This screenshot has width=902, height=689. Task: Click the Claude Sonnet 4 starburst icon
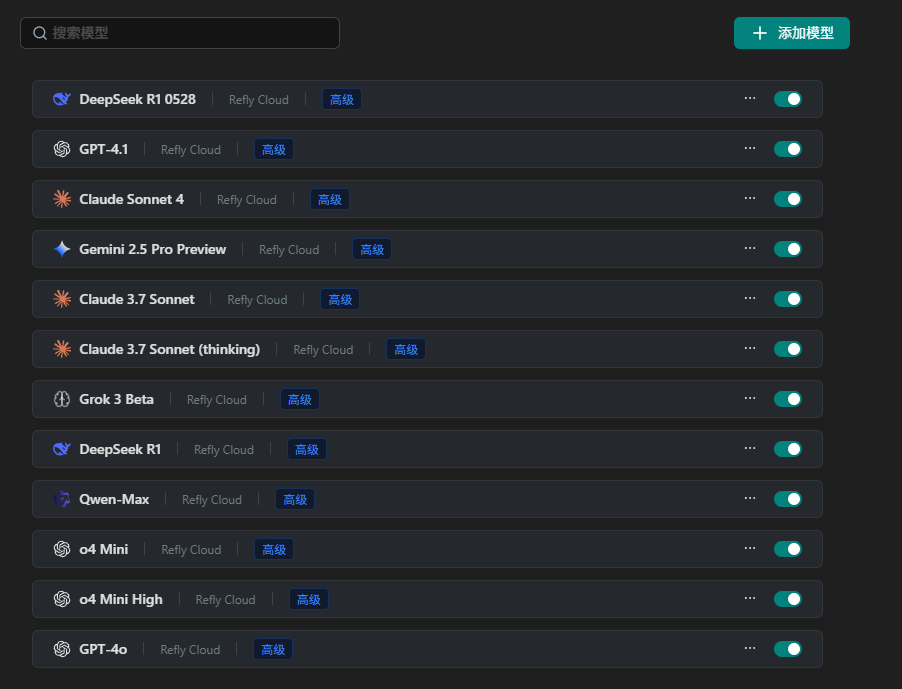point(62,200)
